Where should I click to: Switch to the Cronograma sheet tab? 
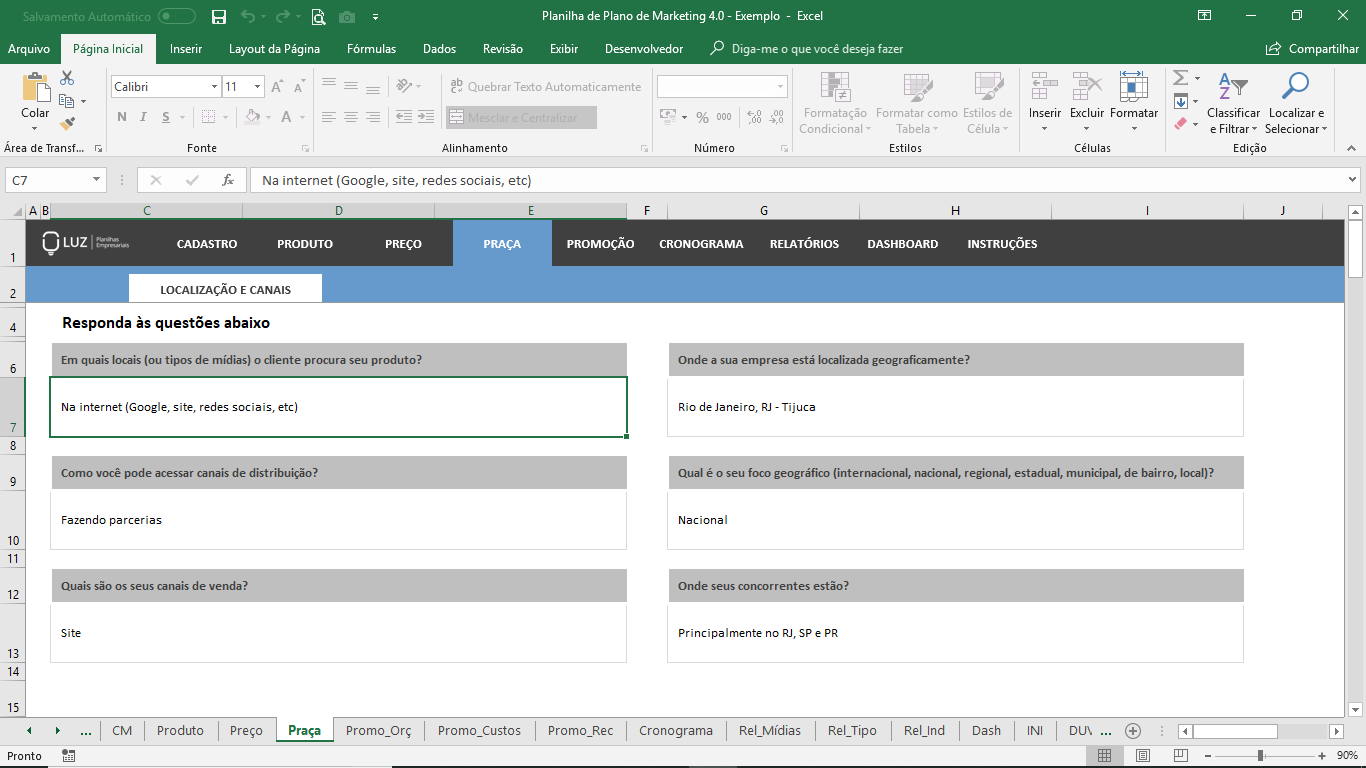(676, 731)
